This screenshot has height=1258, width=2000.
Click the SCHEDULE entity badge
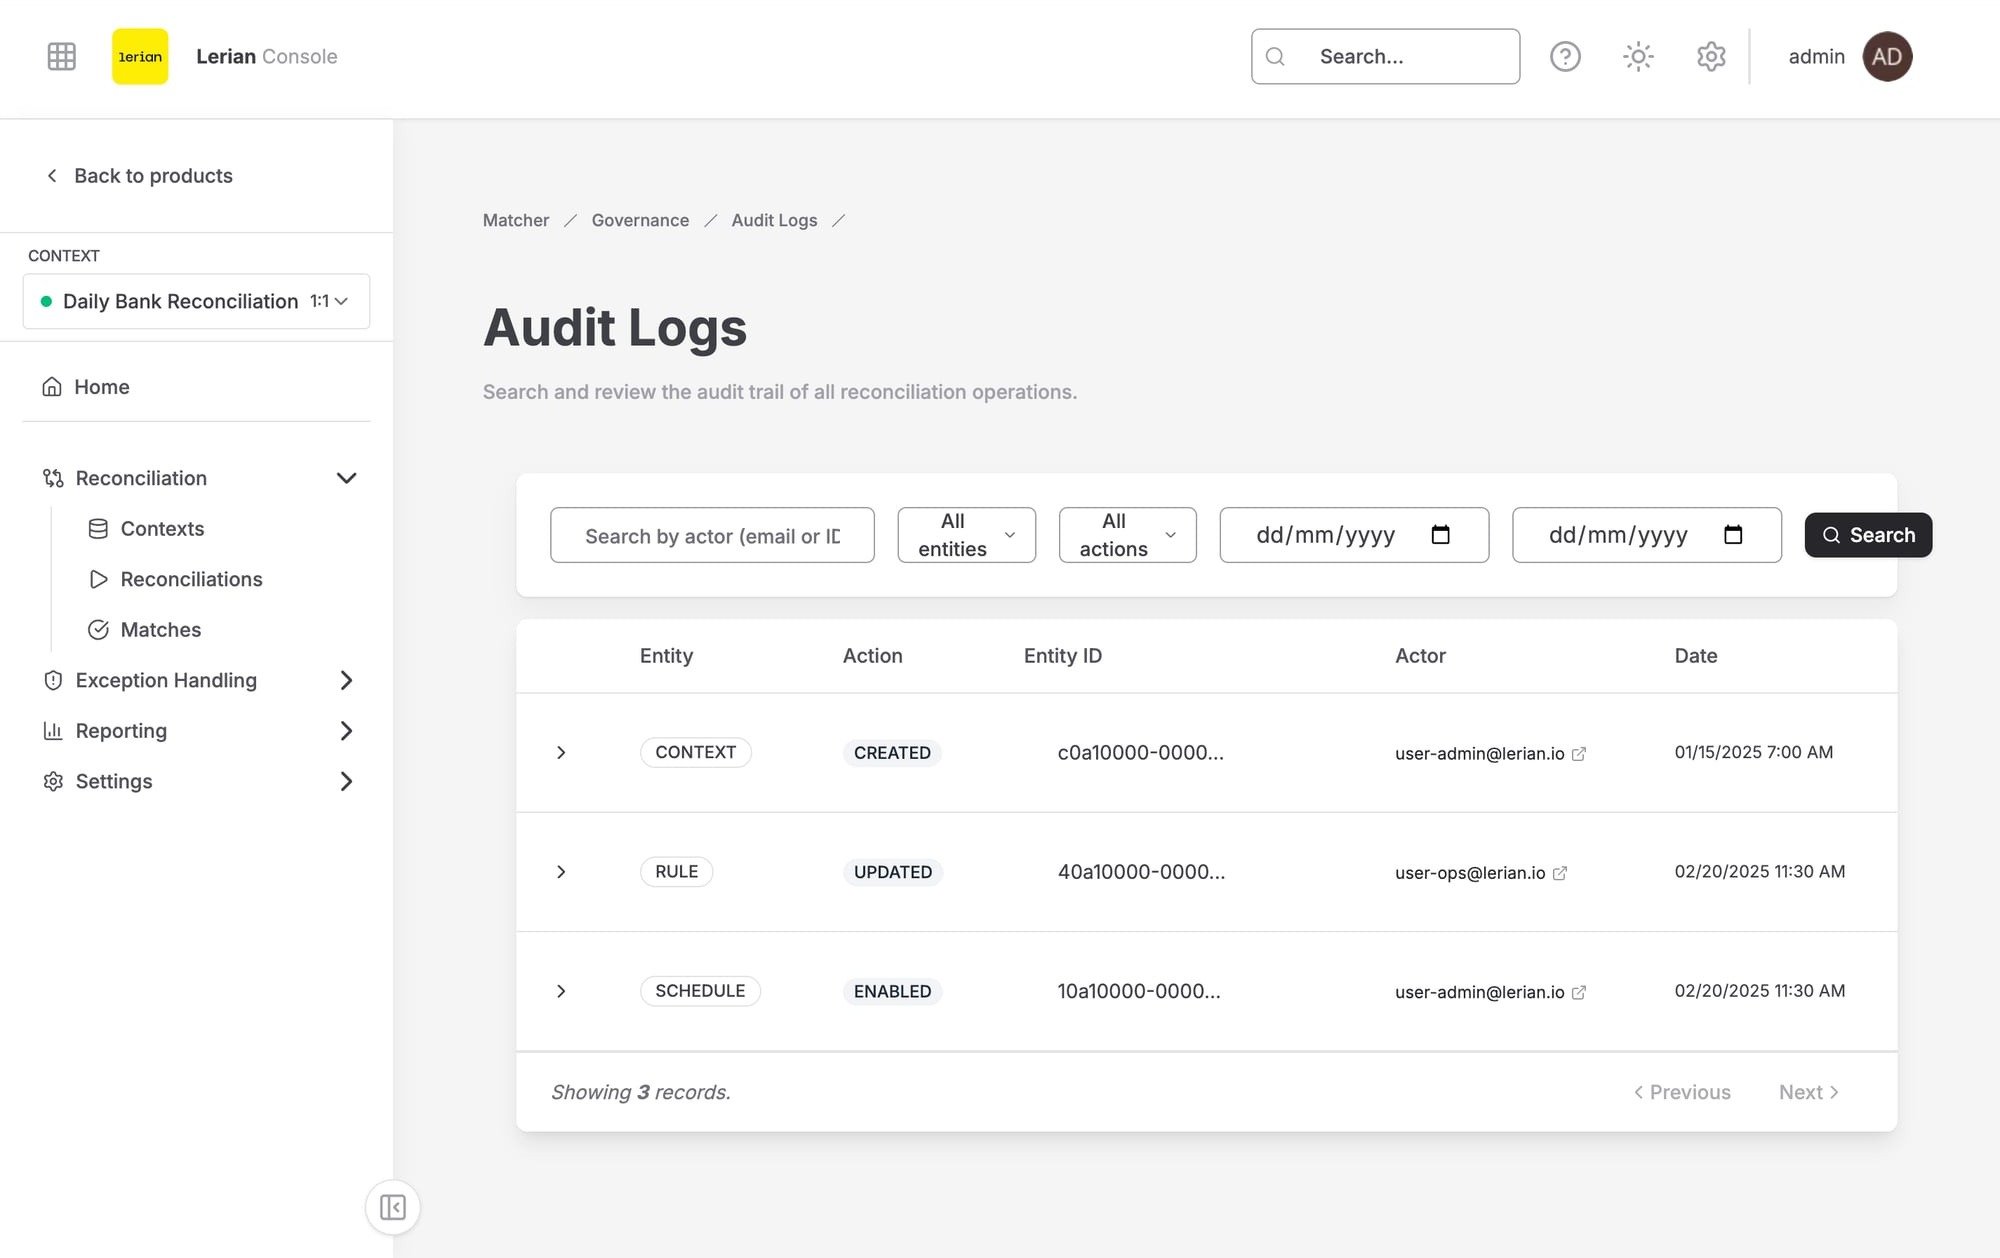(x=700, y=991)
